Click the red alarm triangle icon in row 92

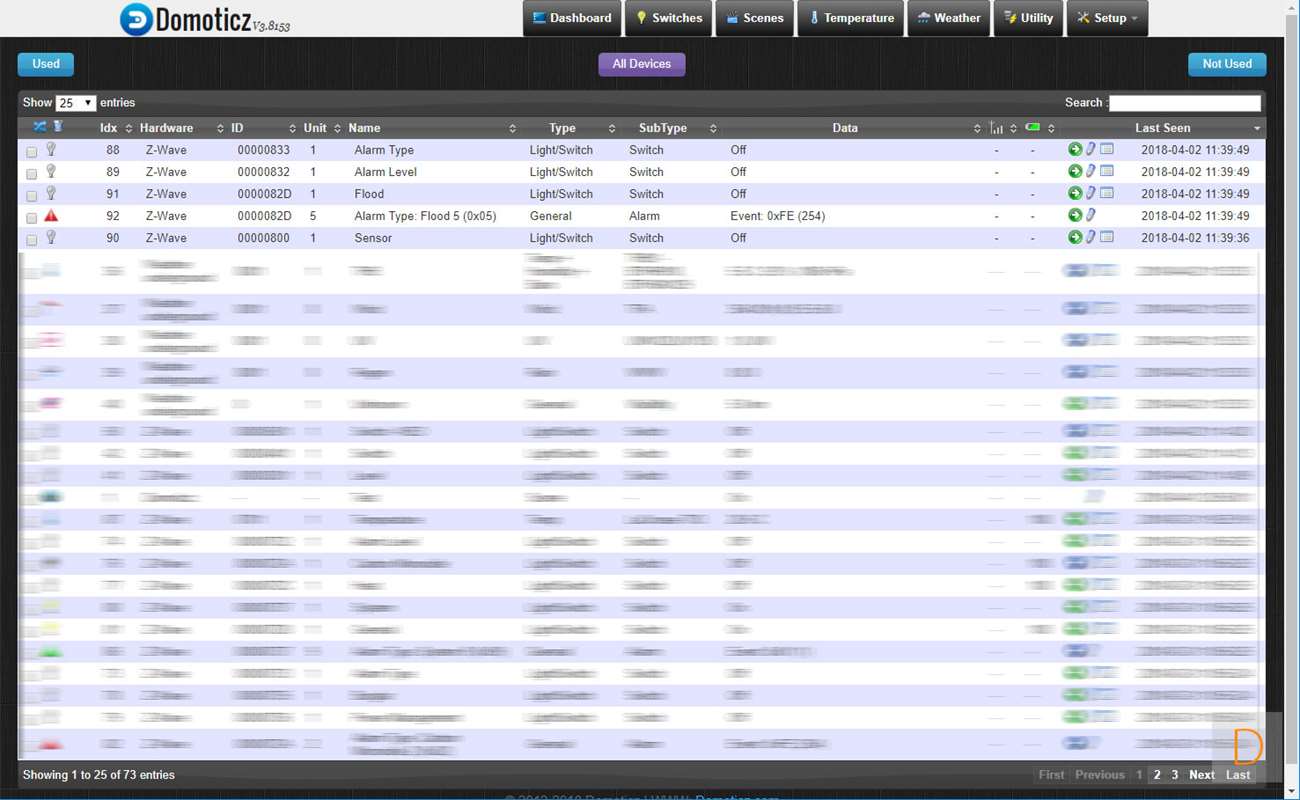[51, 216]
